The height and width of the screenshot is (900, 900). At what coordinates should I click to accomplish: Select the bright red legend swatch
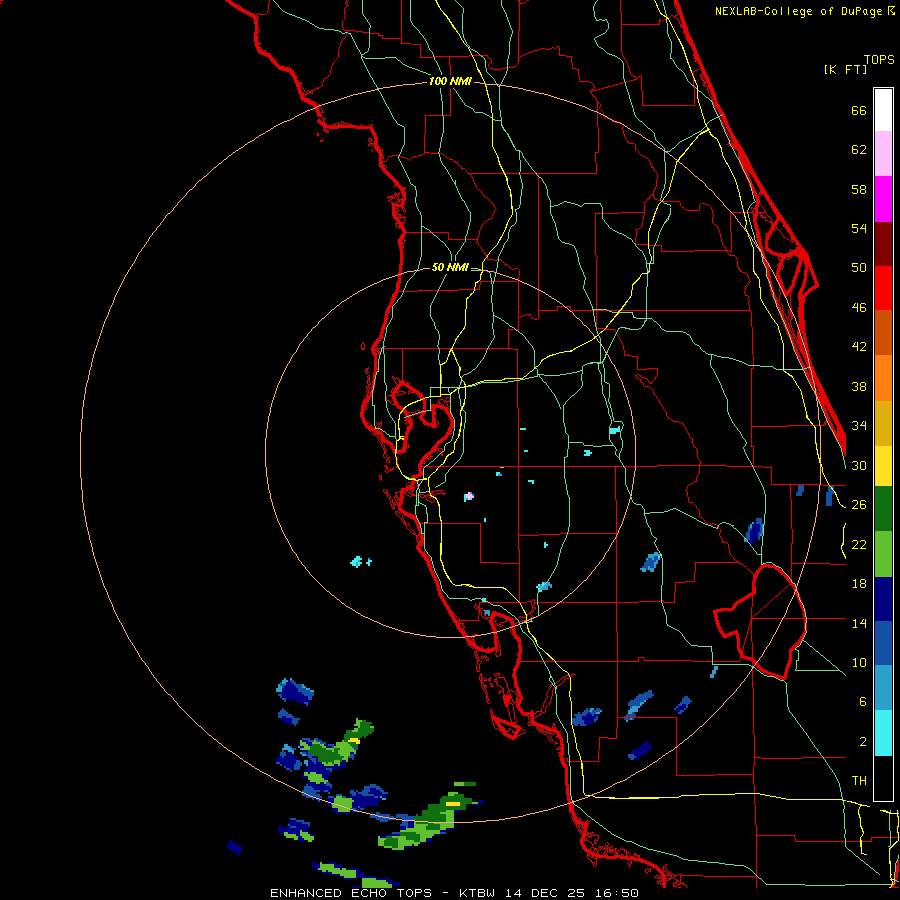point(883,288)
